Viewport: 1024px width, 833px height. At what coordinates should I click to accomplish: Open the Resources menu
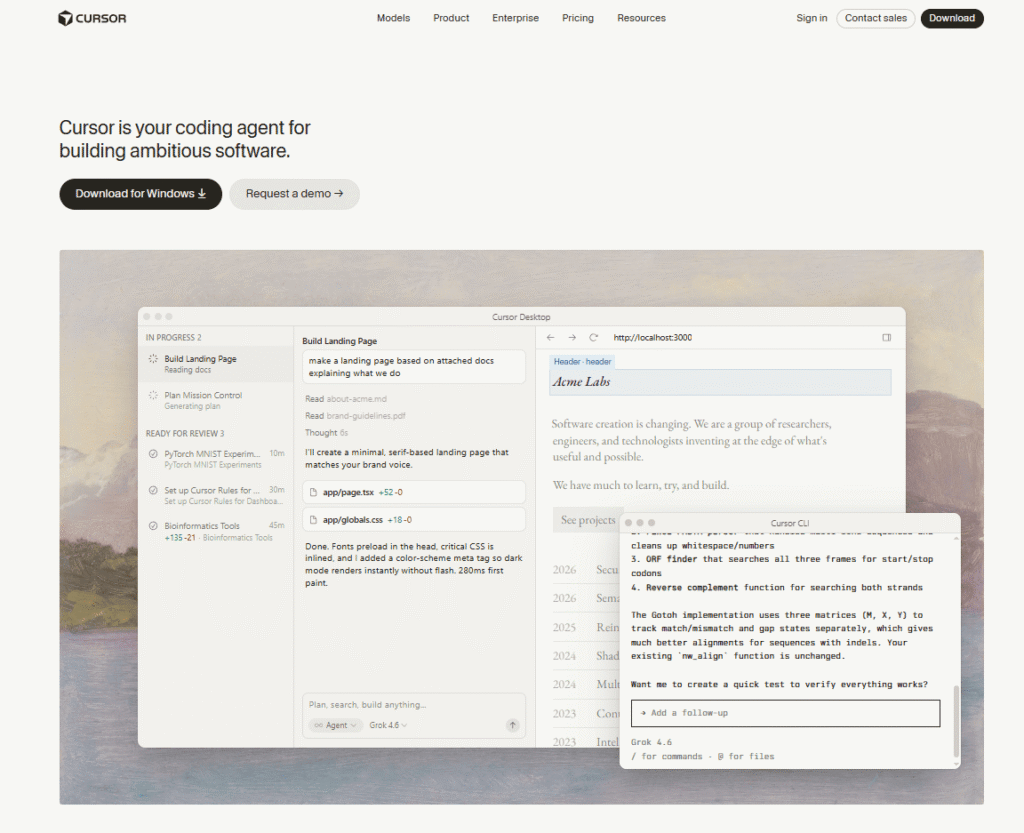click(x=641, y=18)
